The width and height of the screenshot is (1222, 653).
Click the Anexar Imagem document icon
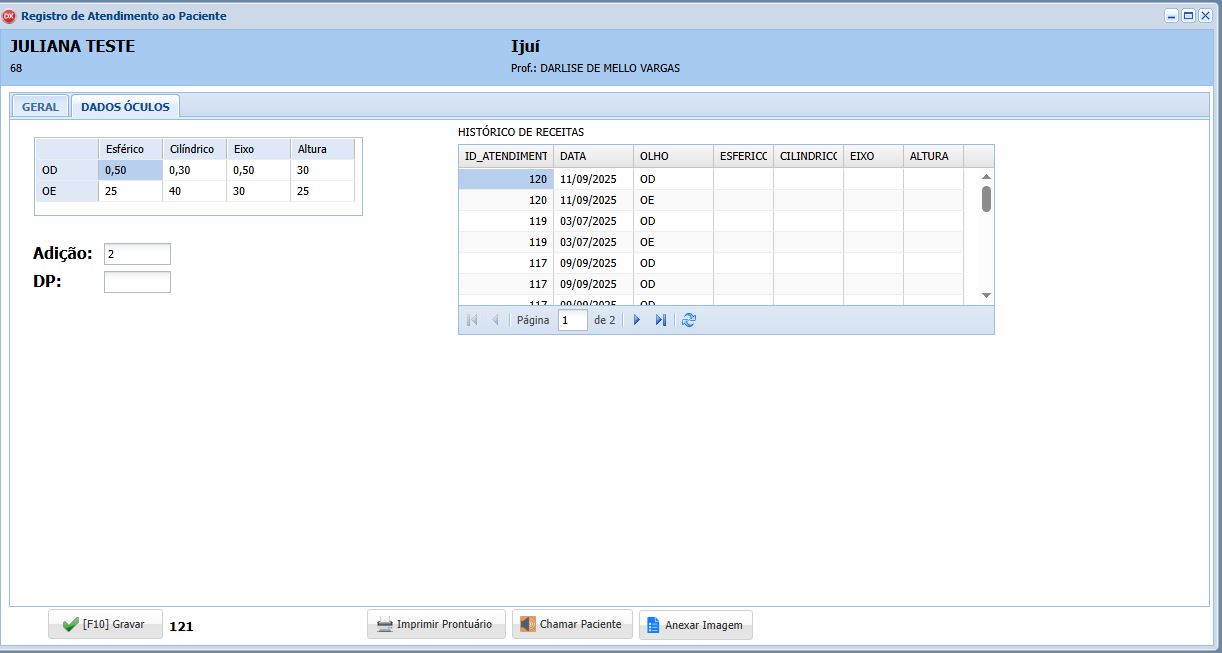pyautogui.click(x=653, y=625)
